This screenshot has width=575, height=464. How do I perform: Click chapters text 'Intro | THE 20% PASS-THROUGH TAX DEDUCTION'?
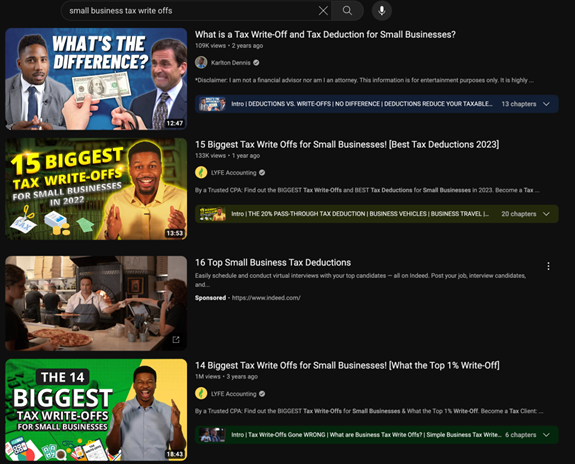(x=360, y=214)
